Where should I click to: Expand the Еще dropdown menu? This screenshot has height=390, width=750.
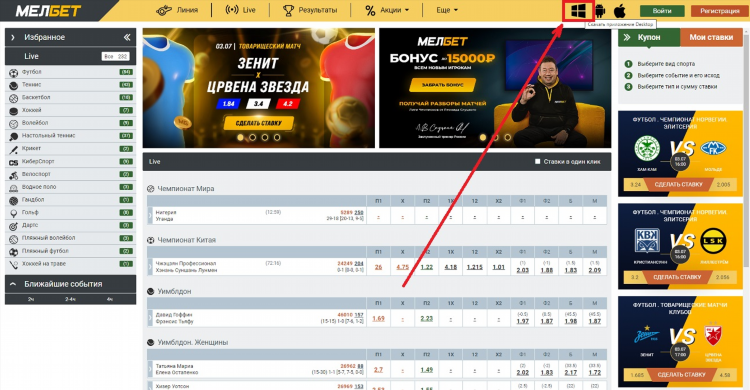(x=447, y=10)
